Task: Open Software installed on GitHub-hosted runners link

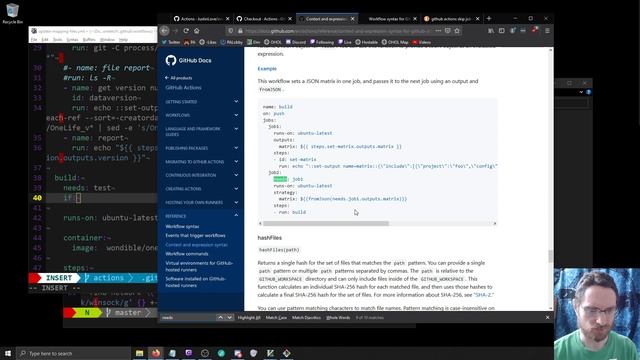Action: [196, 282]
